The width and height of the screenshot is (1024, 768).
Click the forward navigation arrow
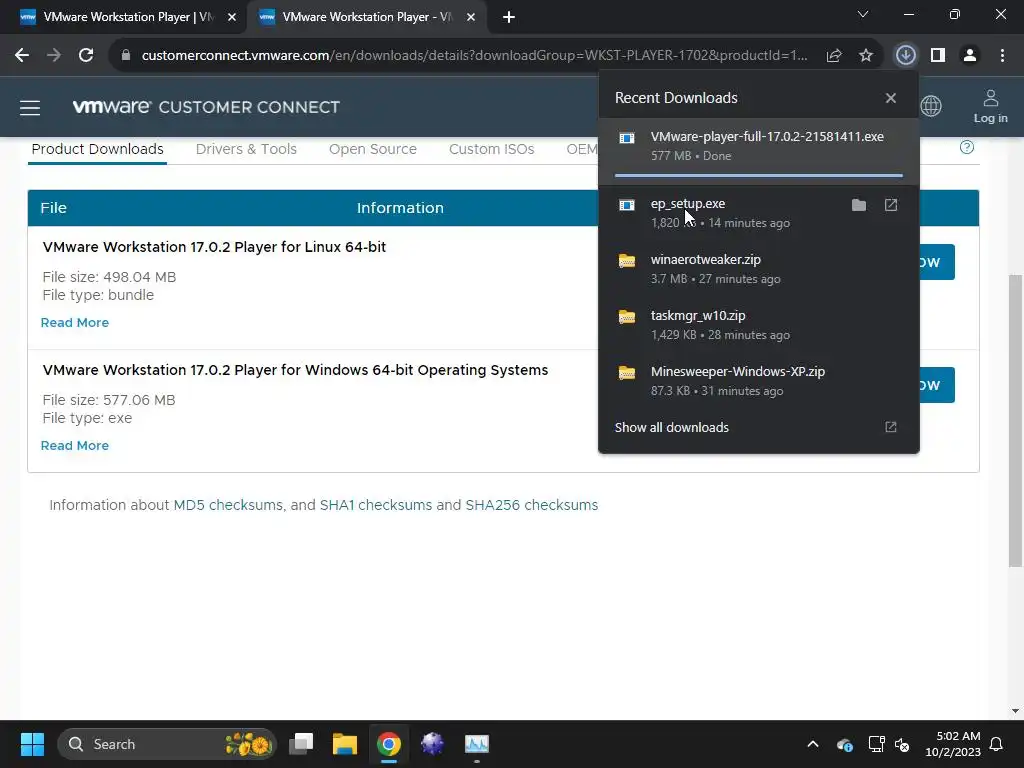tap(54, 55)
